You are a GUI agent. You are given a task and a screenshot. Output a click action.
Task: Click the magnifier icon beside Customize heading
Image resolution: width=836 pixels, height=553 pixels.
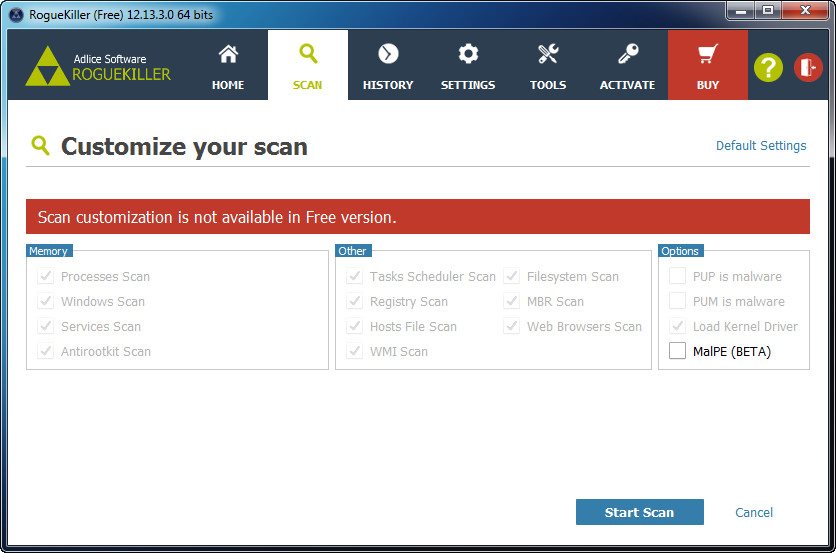coord(41,145)
